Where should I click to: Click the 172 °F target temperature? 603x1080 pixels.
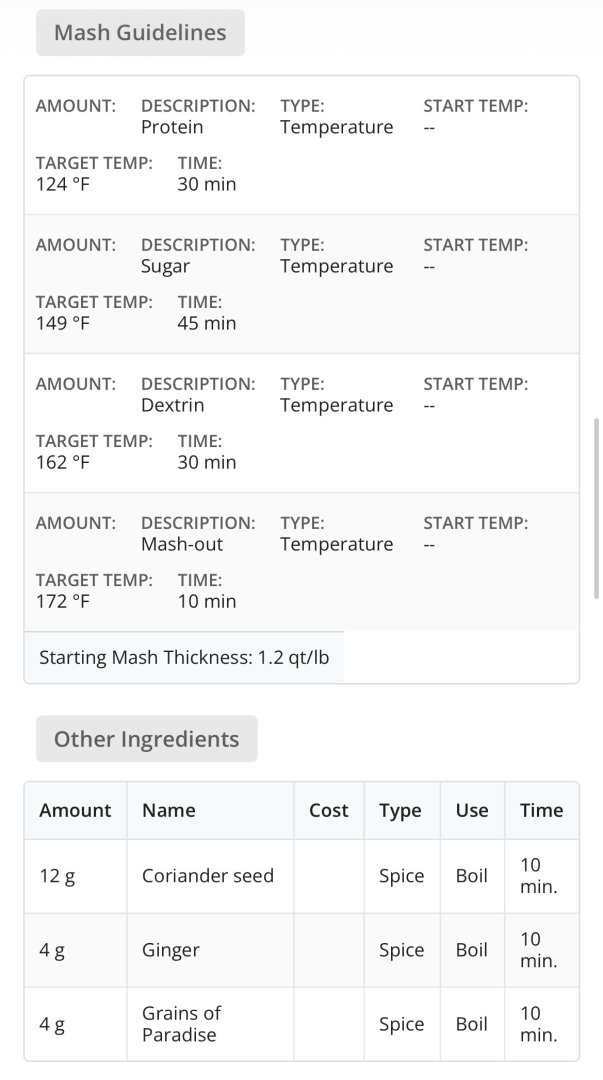pyautogui.click(x=63, y=601)
